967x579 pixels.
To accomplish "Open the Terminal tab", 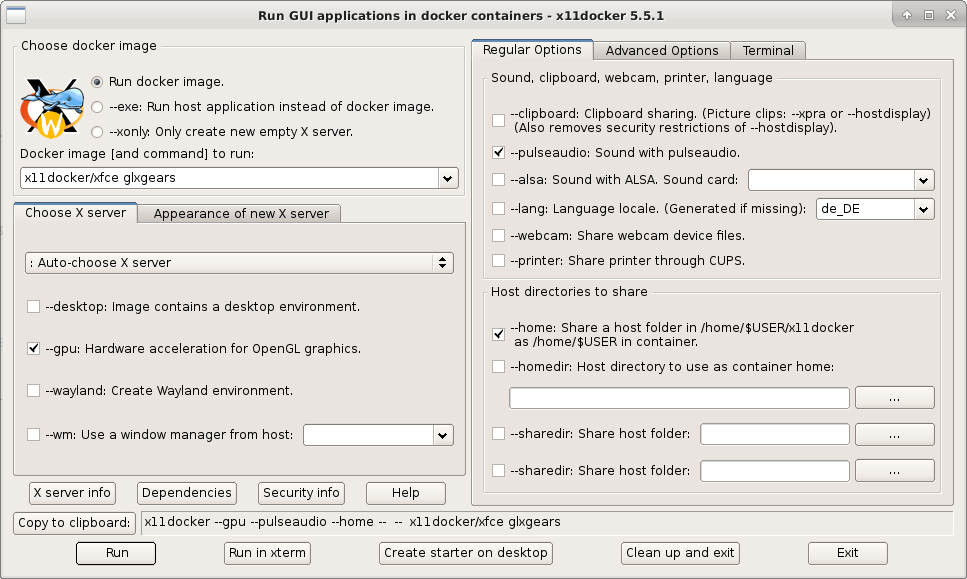I will coord(768,51).
